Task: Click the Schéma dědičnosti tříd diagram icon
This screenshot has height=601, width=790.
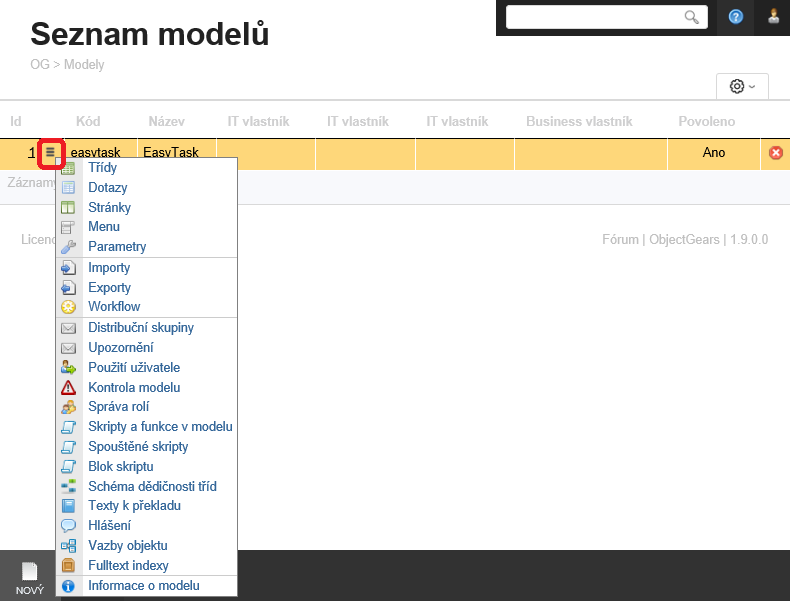Action: tap(68, 487)
